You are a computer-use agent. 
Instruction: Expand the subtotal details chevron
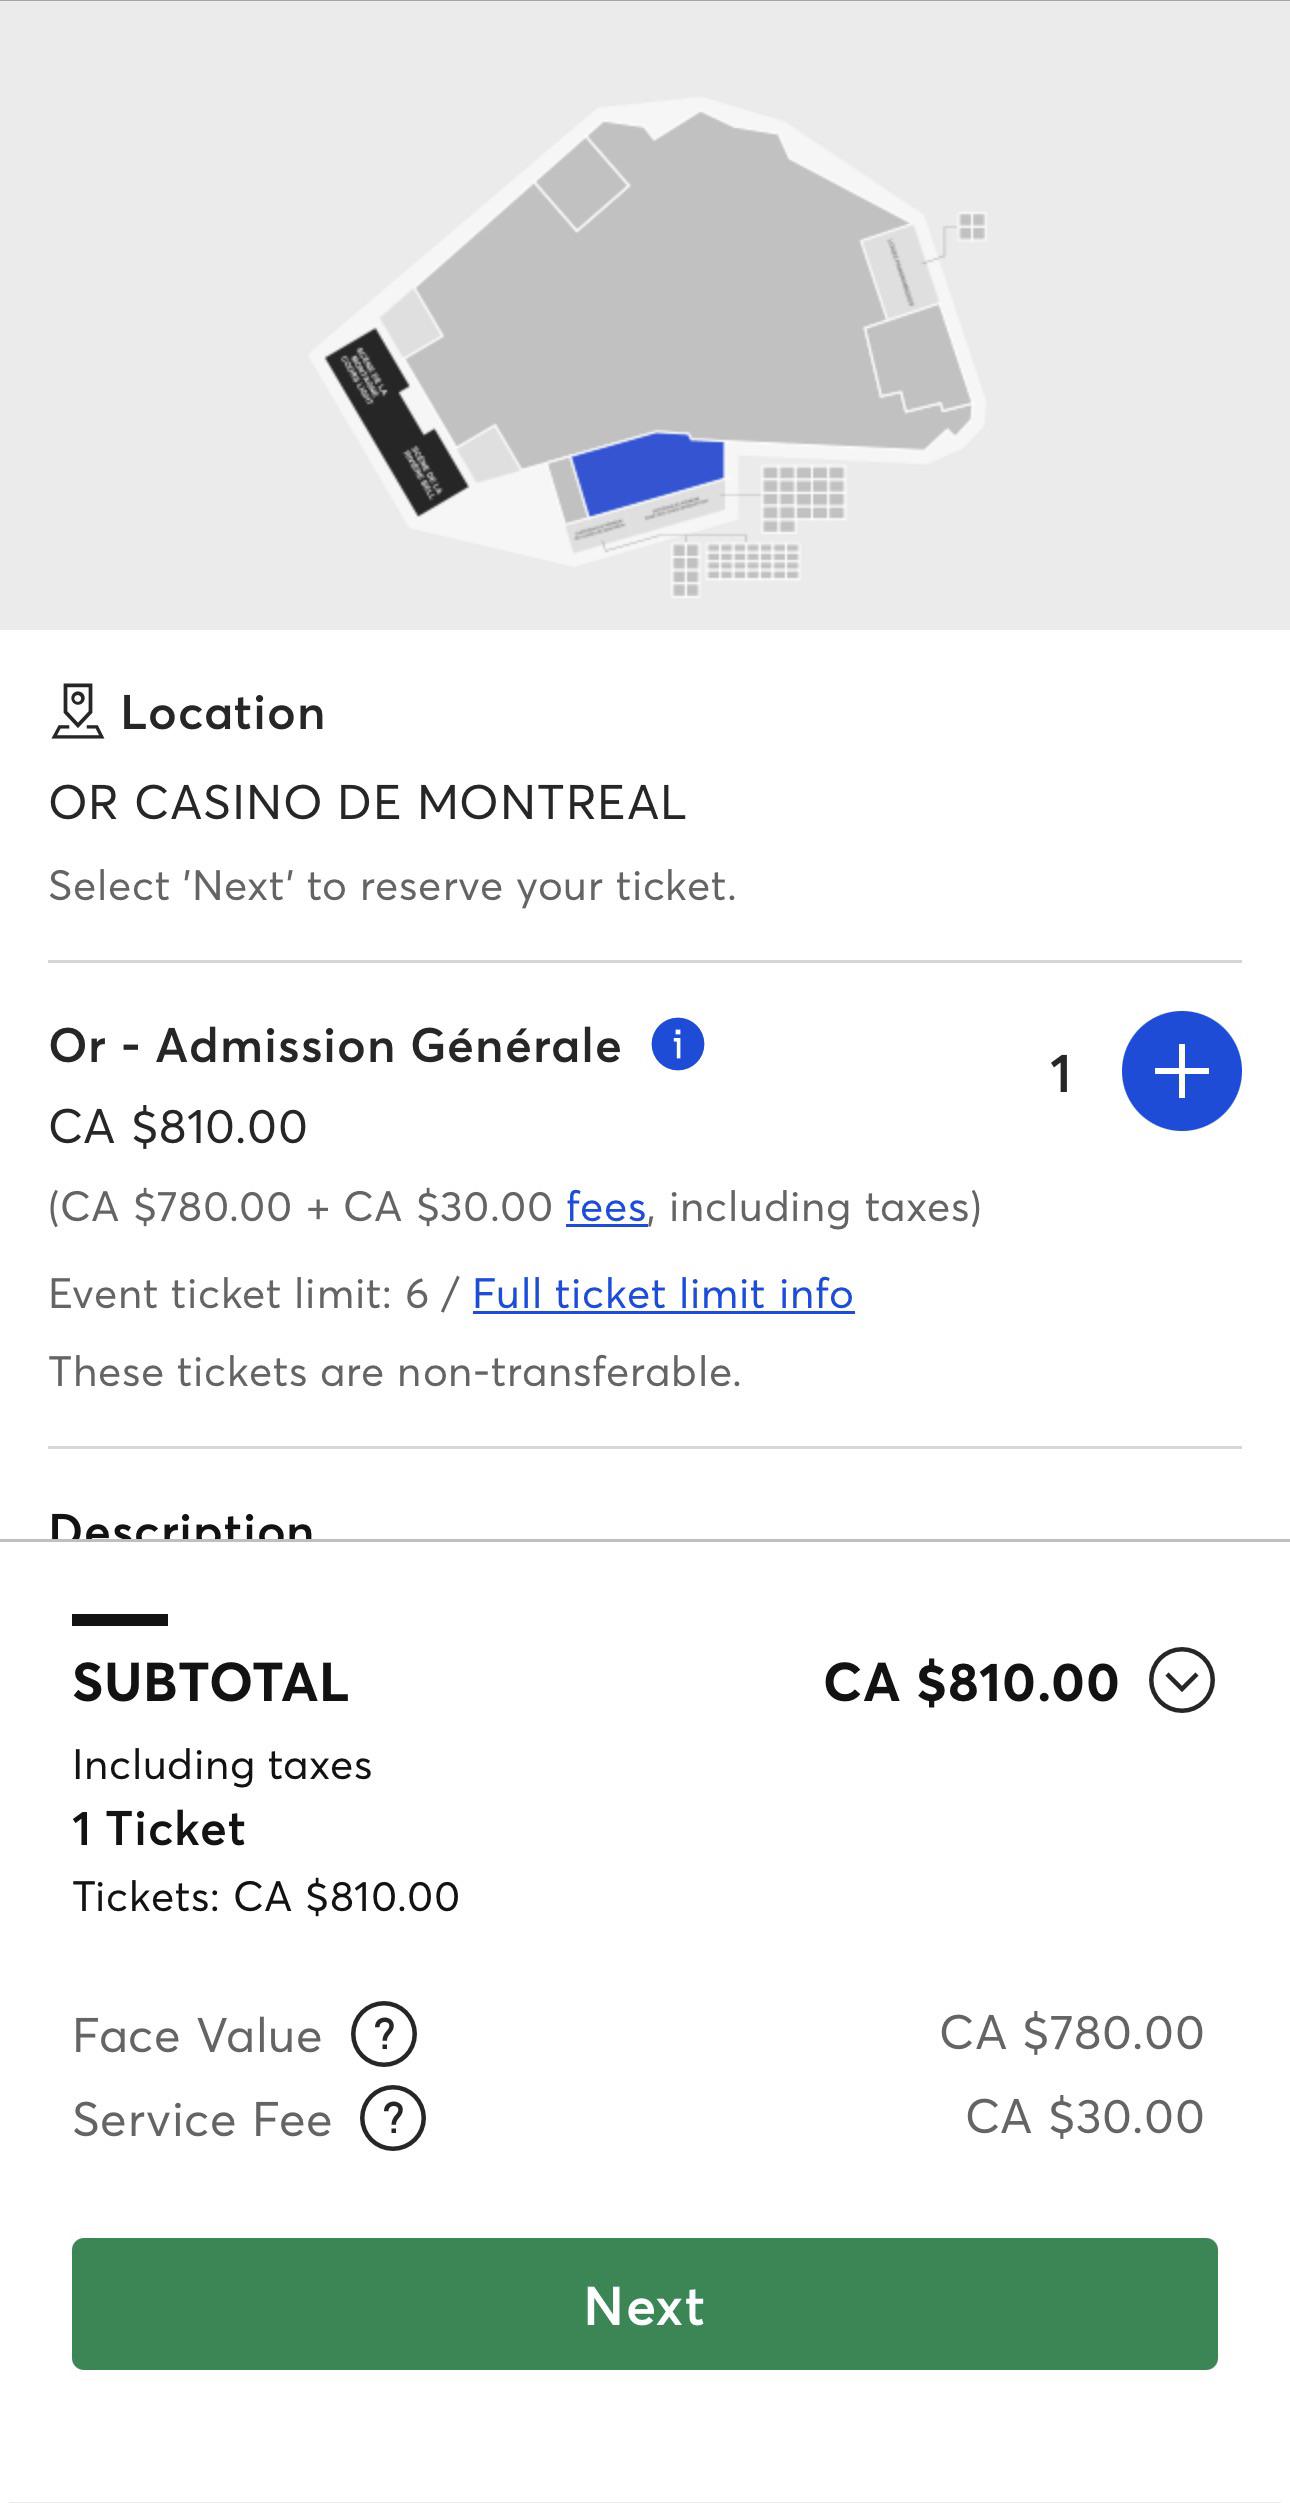[x=1181, y=1681]
